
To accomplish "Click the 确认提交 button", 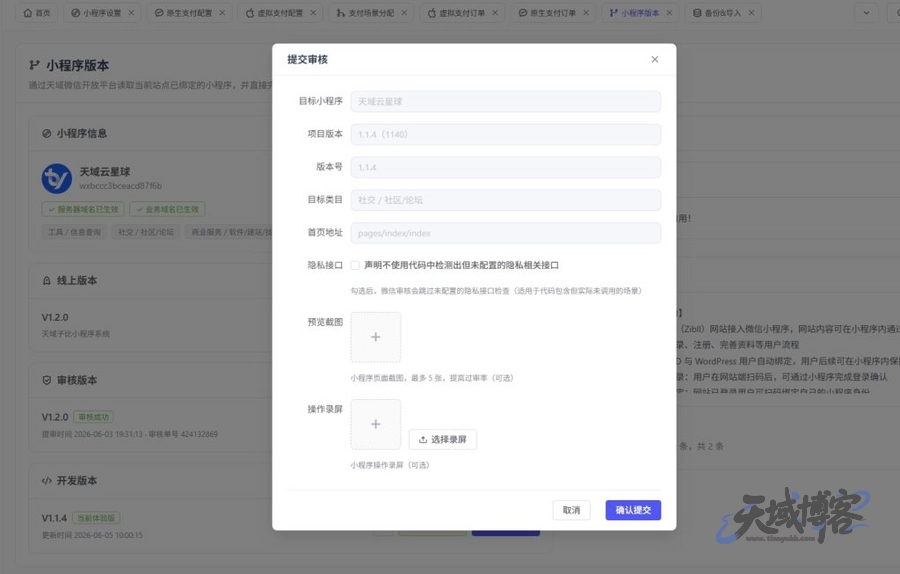I will pyautogui.click(x=633, y=510).
